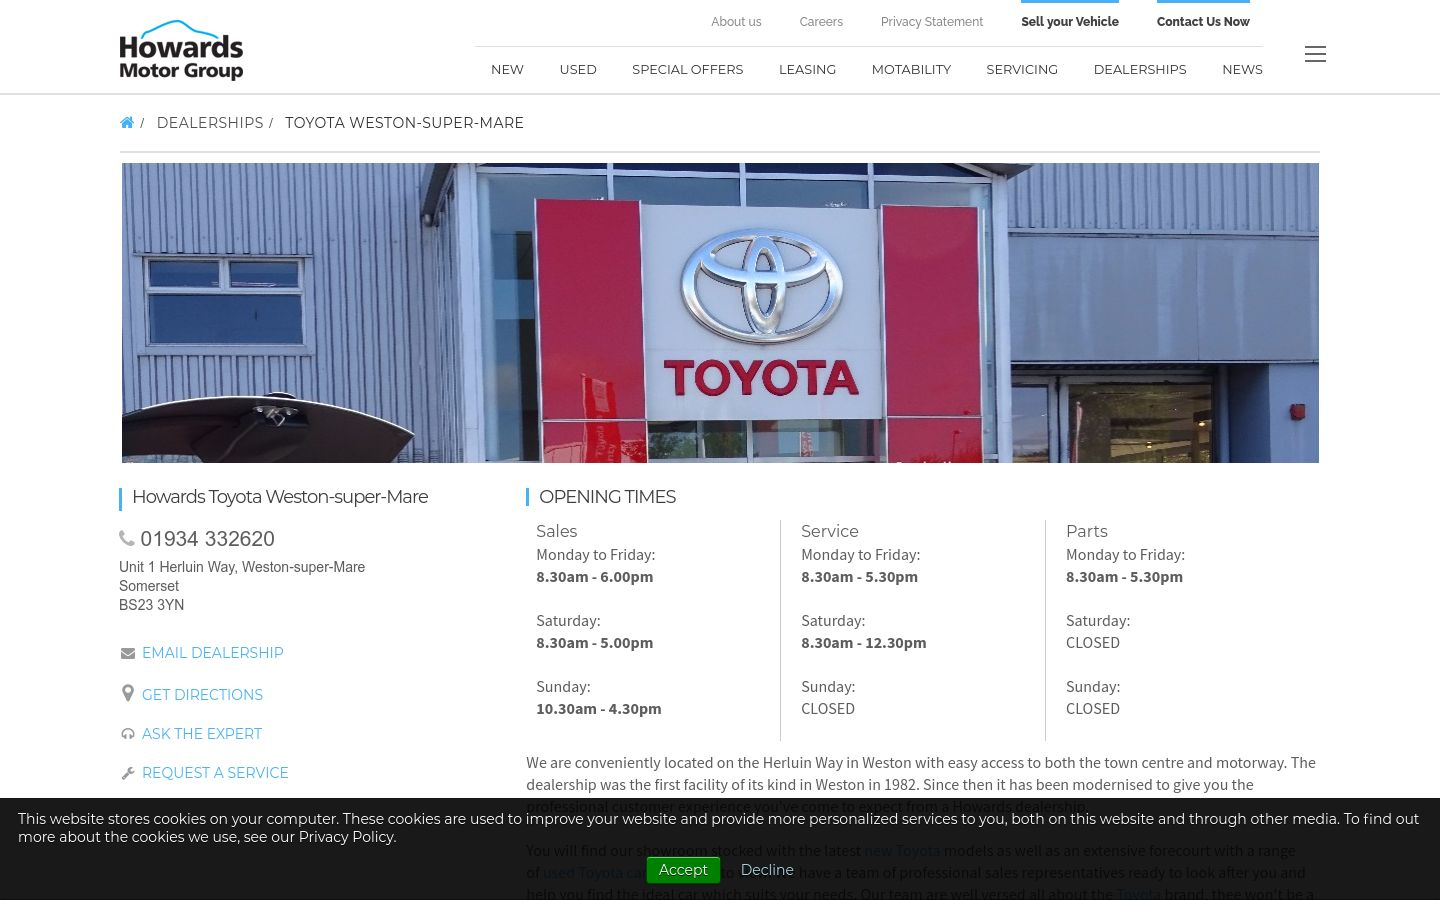Open the NEWS navigation item
This screenshot has height=900, width=1440.
point(1242,69)
